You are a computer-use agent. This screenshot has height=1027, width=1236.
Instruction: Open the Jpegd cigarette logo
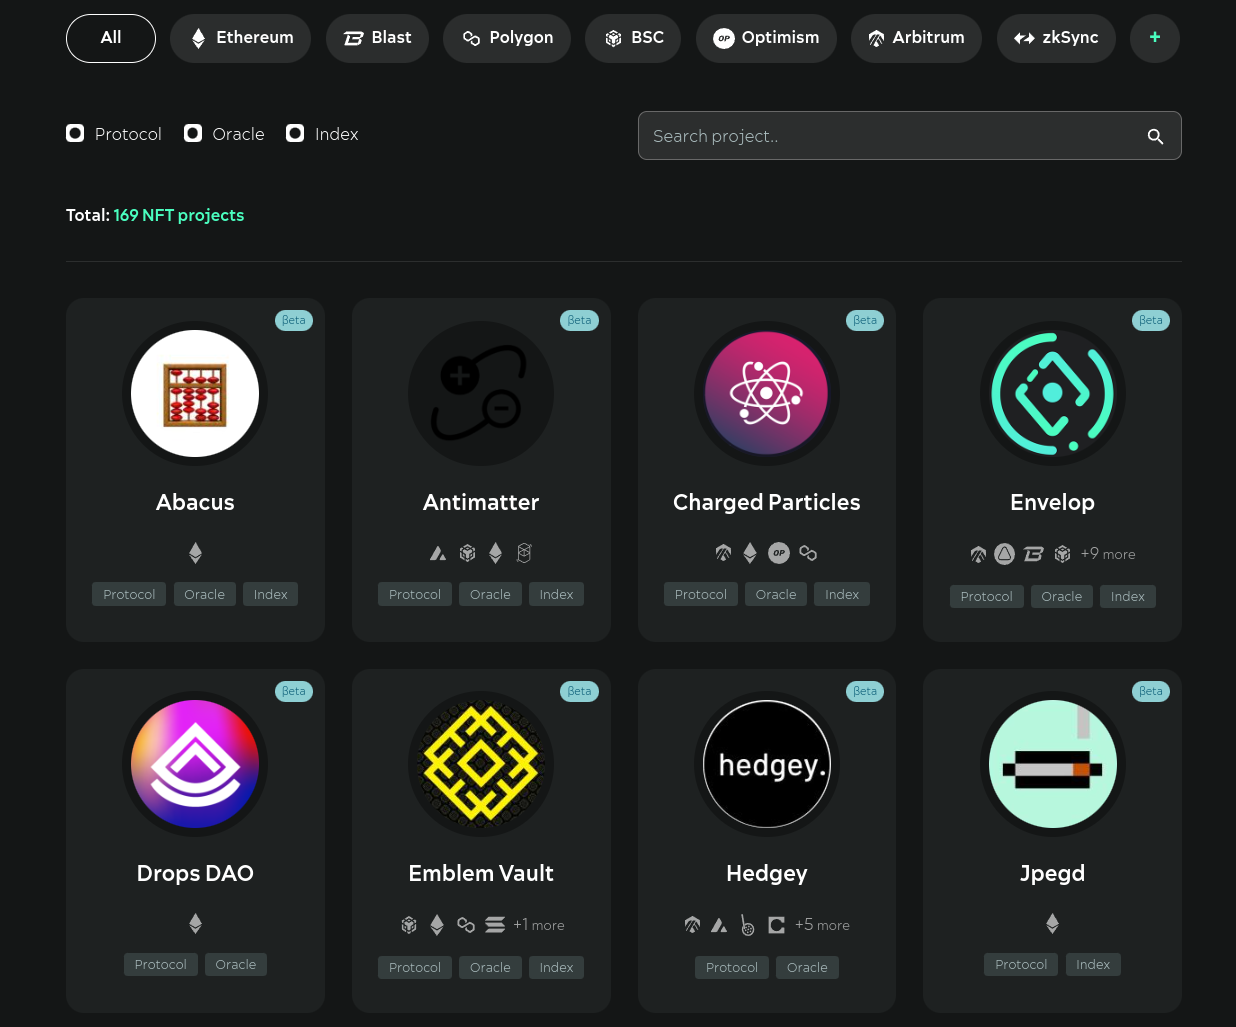point(1053,764)
